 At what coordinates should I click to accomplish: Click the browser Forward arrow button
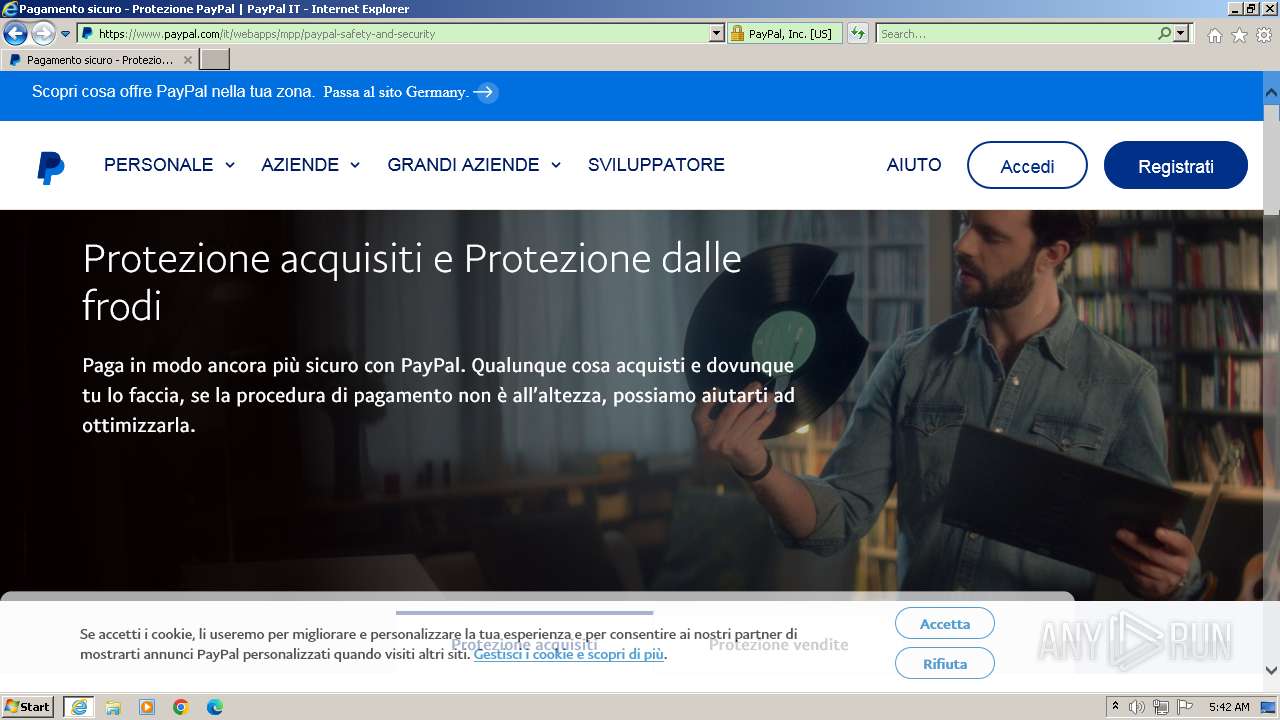(x=43, y=34)
